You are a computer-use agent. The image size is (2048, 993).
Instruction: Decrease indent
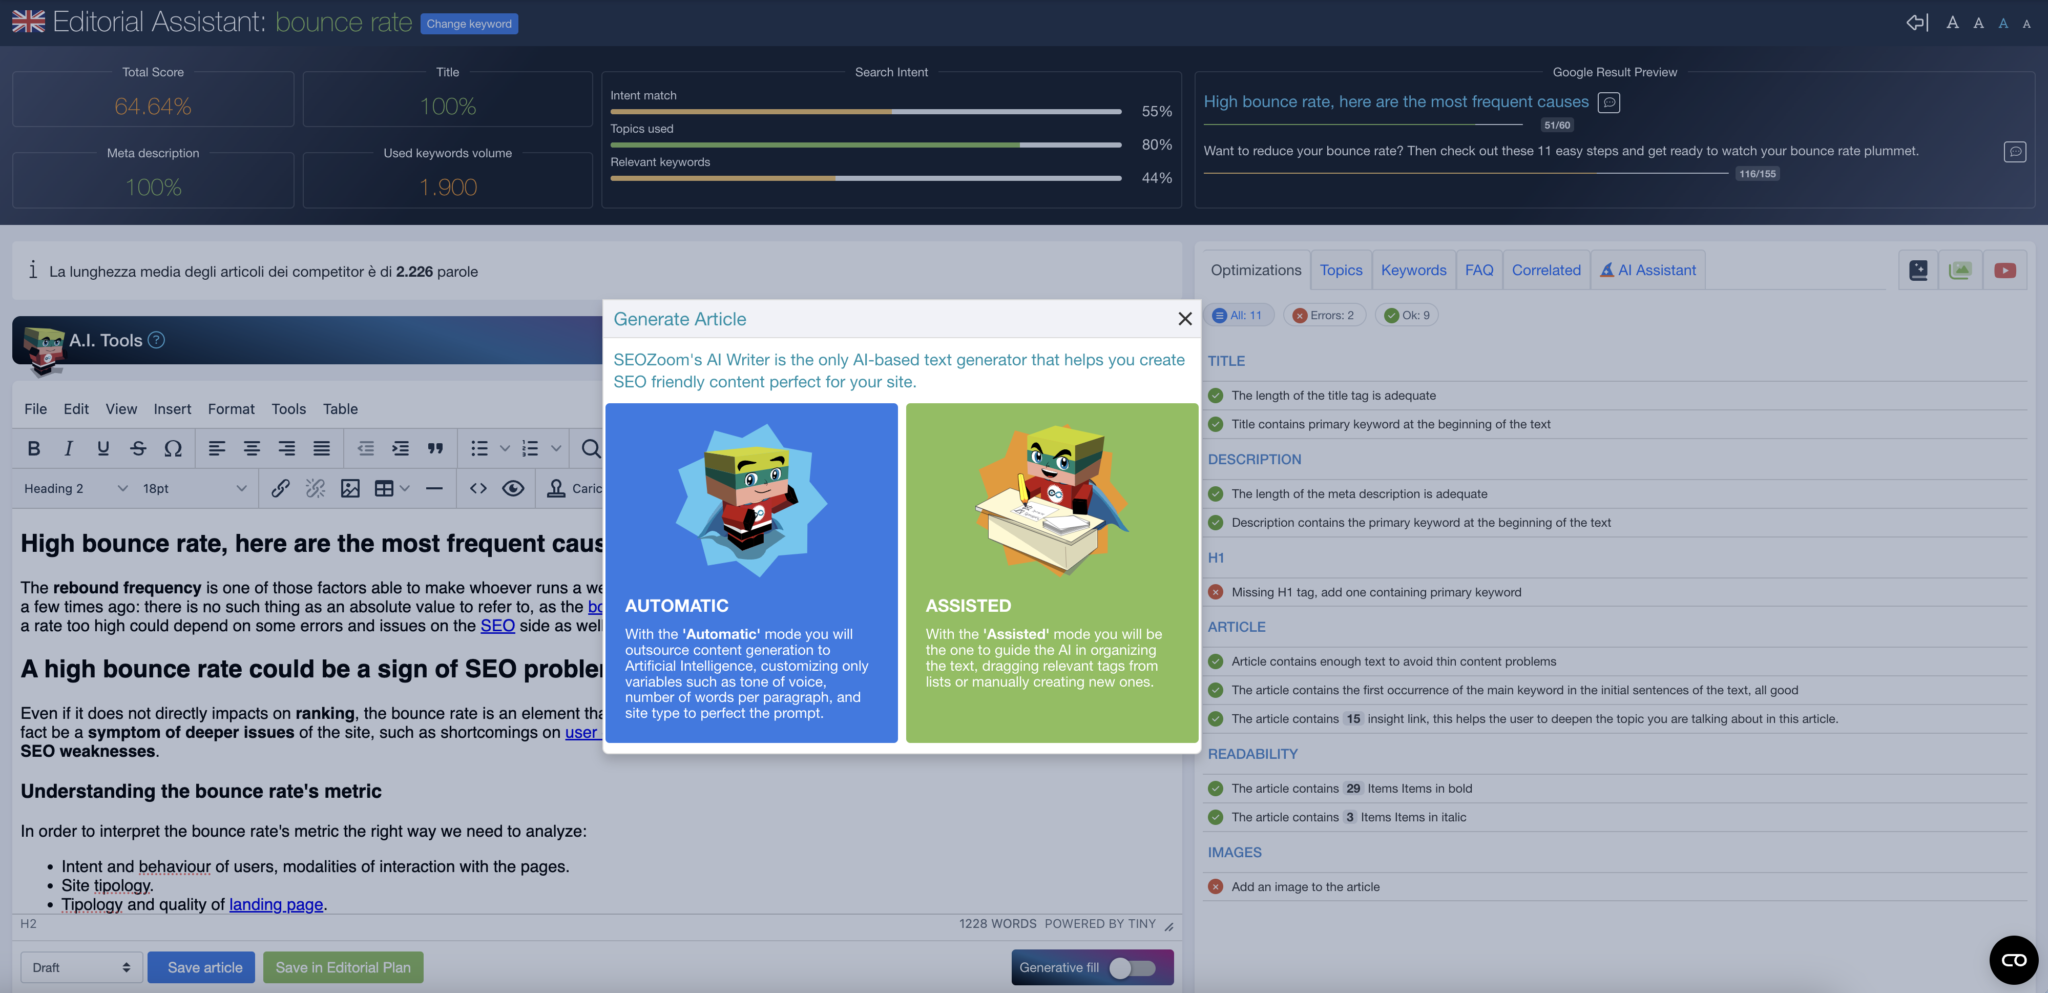click(366, 448)
